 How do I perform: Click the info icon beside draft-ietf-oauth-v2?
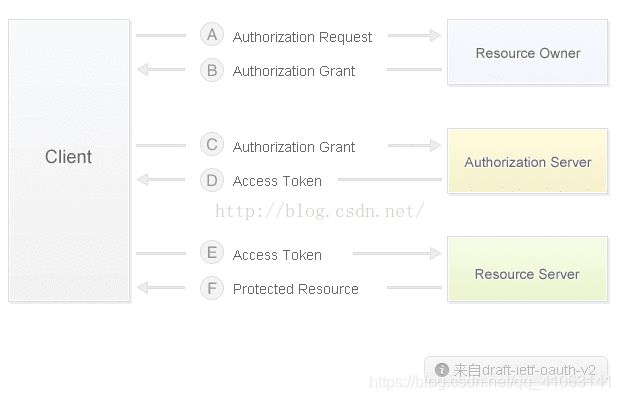(x=442, y=370)
